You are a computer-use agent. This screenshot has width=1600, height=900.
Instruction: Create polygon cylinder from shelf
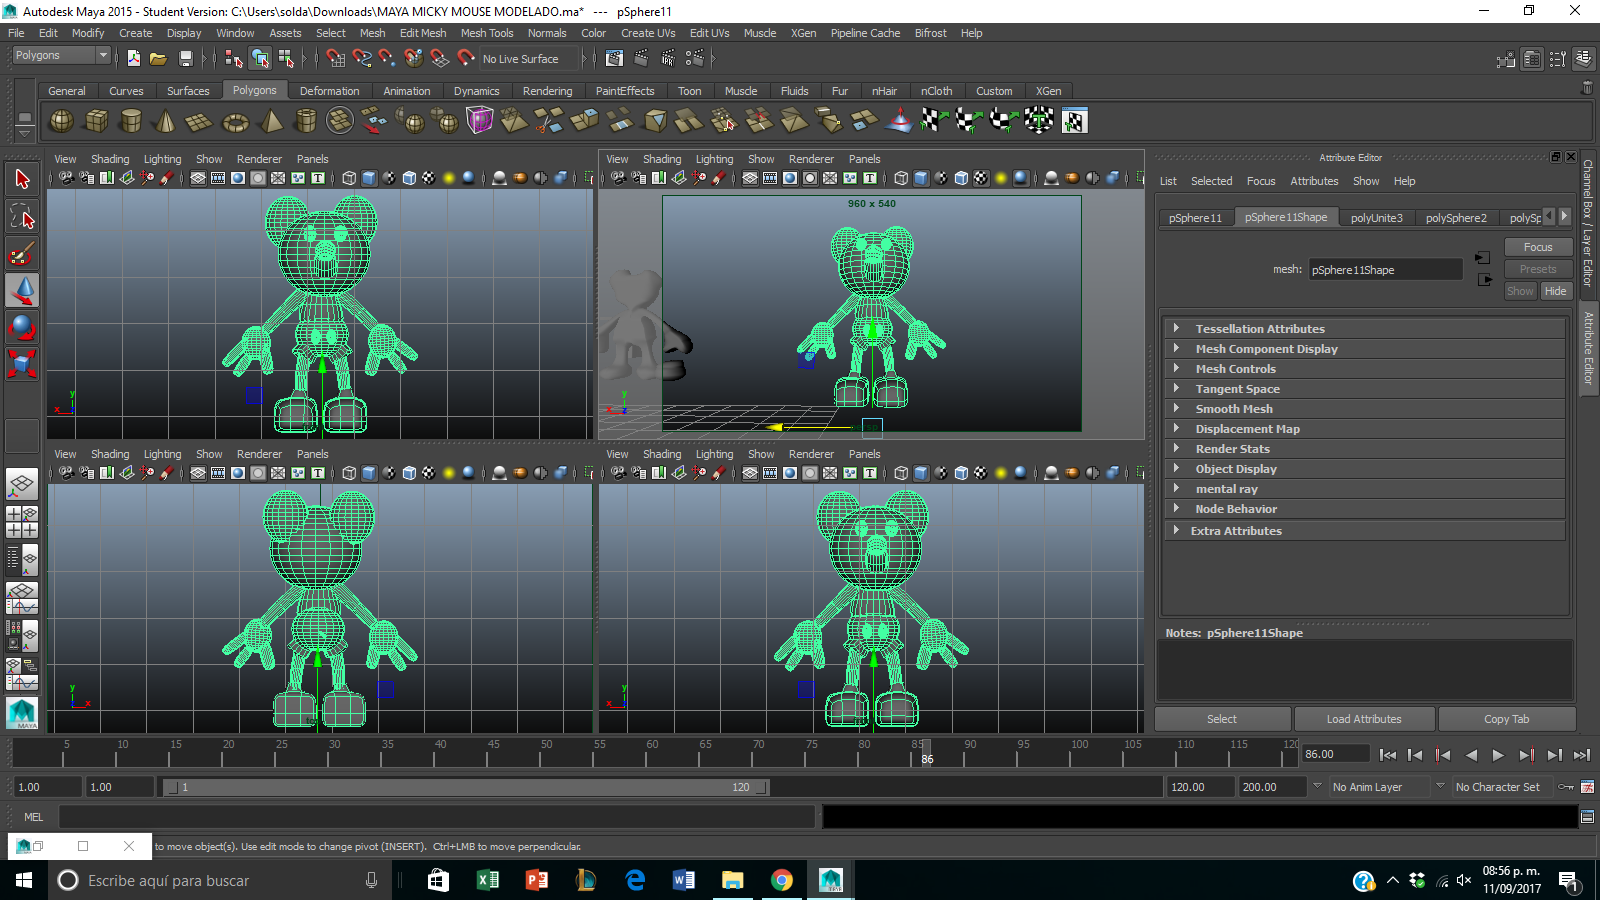(131, 121)
